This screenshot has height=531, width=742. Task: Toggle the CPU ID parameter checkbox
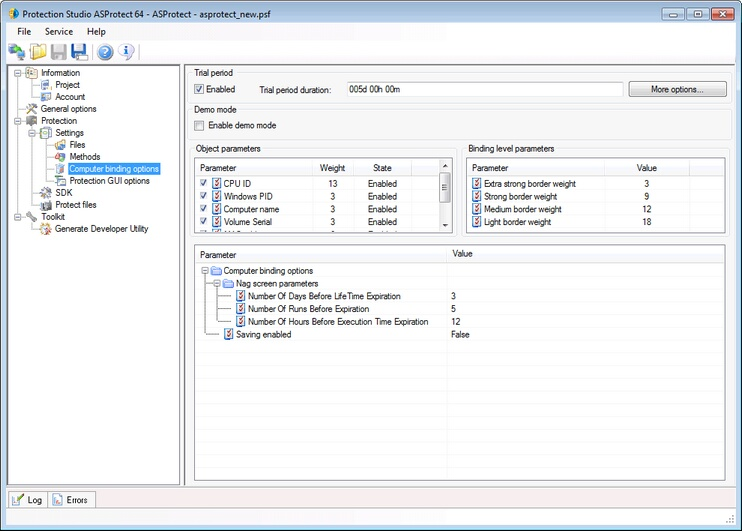click(204, 184)
